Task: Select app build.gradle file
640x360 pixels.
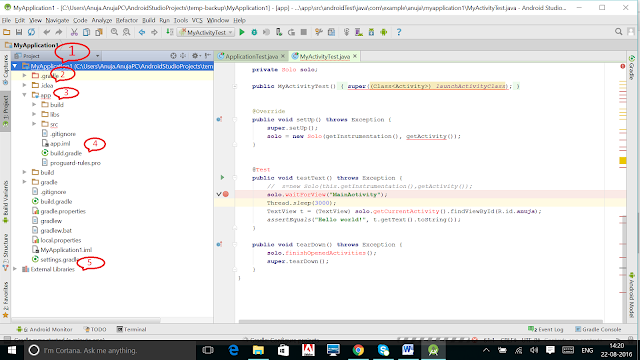Action: [66, 153]
